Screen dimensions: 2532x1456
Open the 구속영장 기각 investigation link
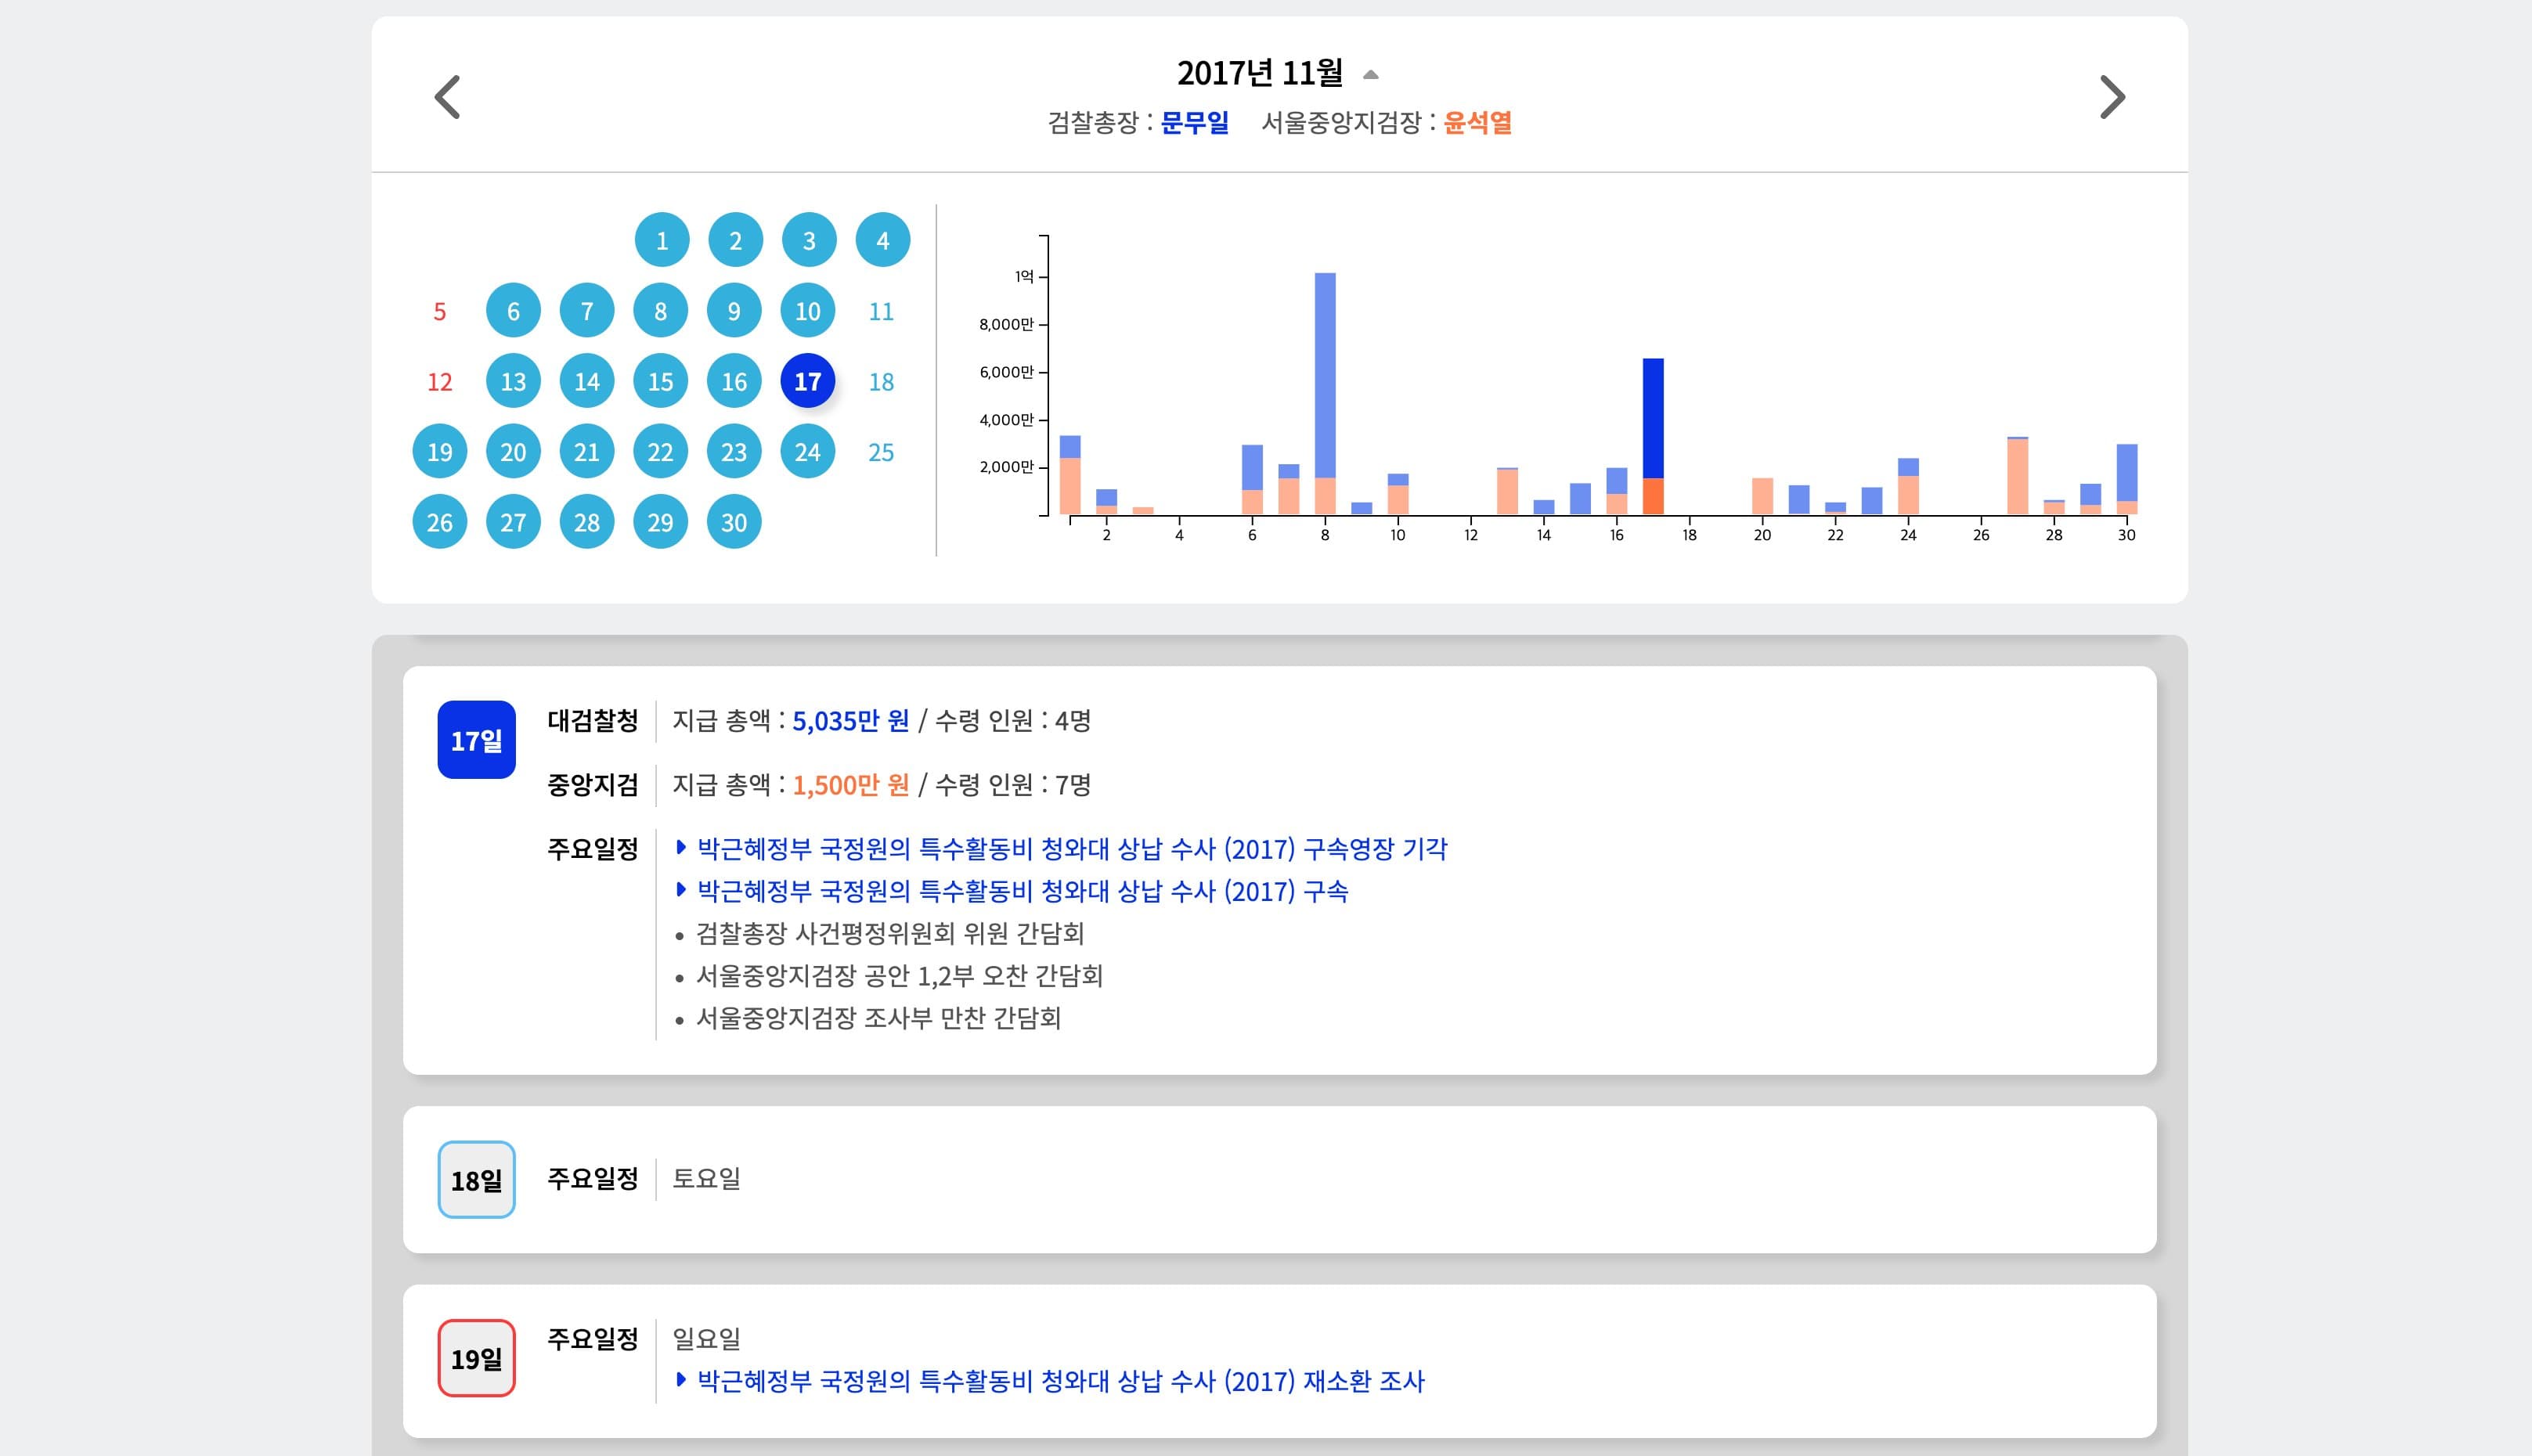1071,849
